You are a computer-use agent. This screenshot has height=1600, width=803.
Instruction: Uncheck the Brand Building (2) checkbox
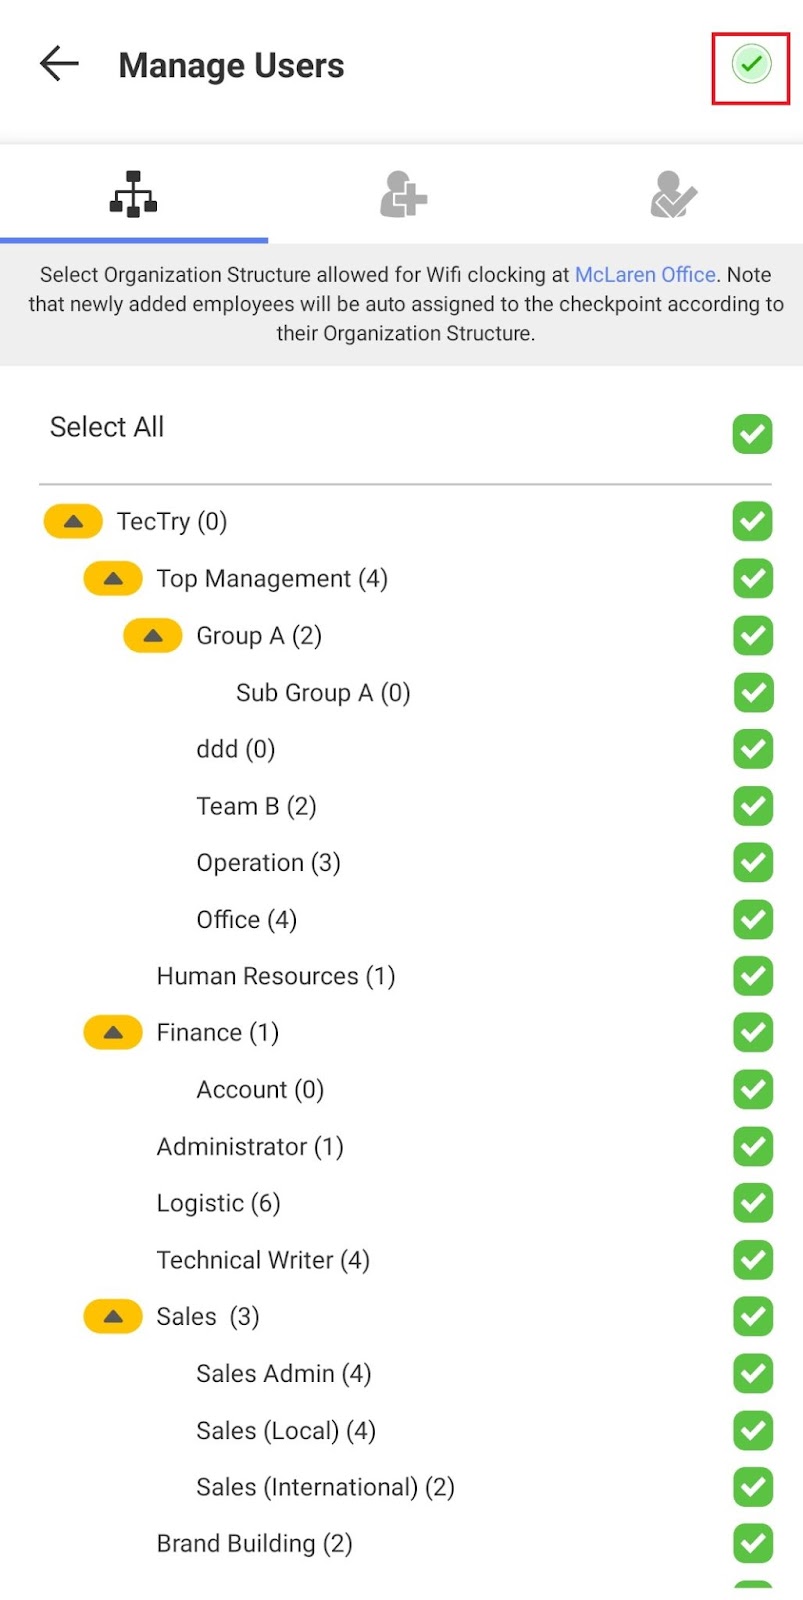click(752, 1543)
